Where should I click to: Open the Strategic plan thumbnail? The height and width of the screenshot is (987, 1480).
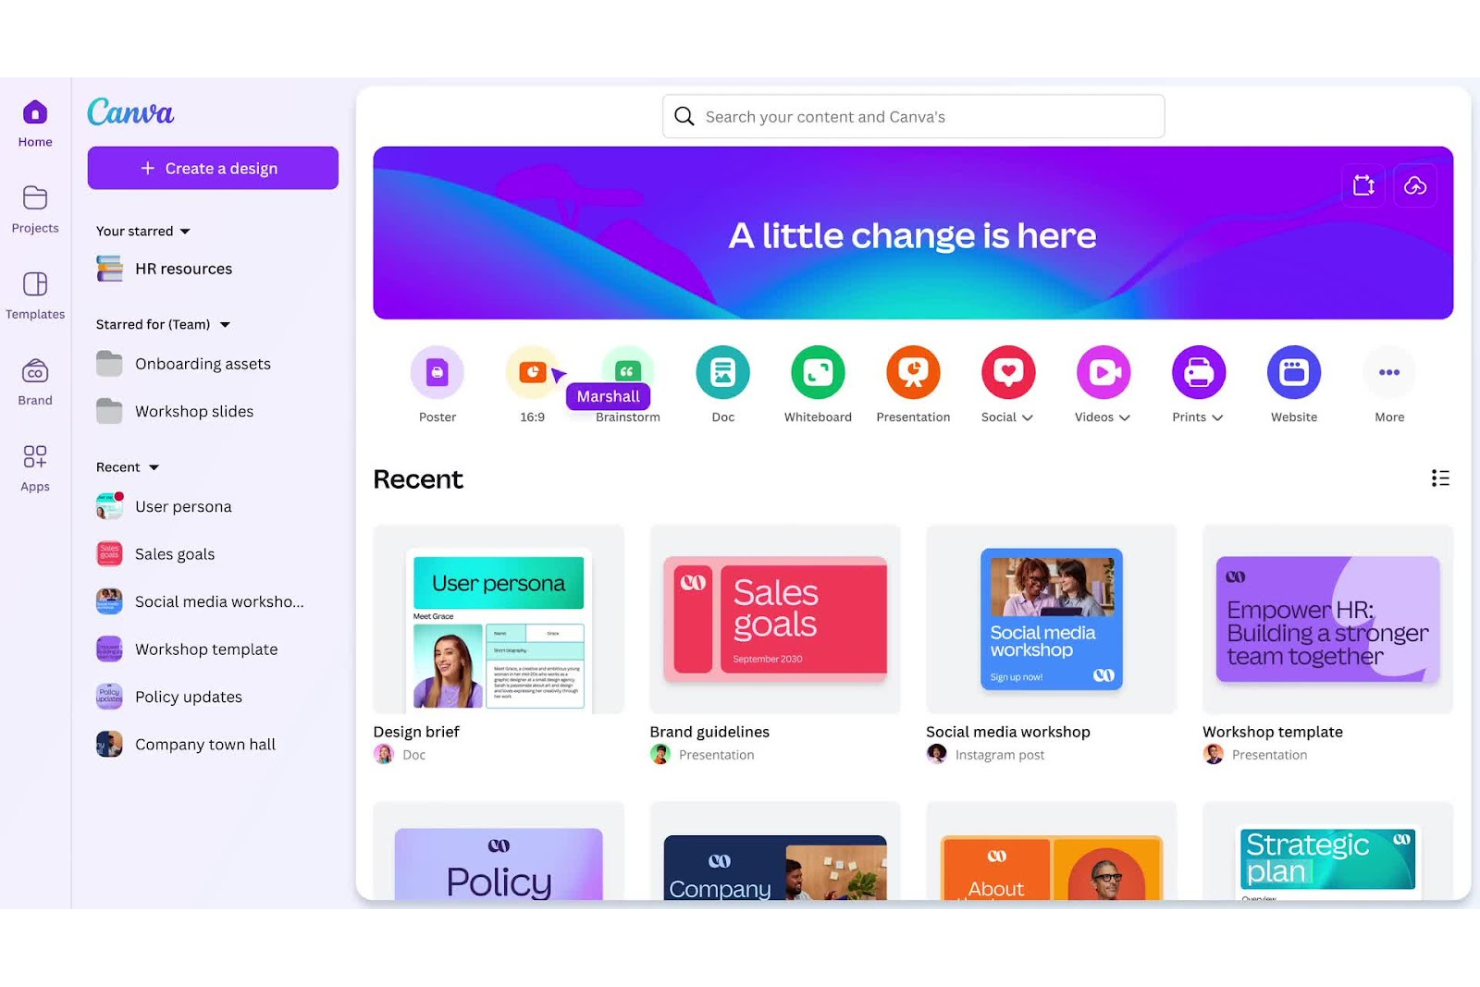coord(1327,851)
